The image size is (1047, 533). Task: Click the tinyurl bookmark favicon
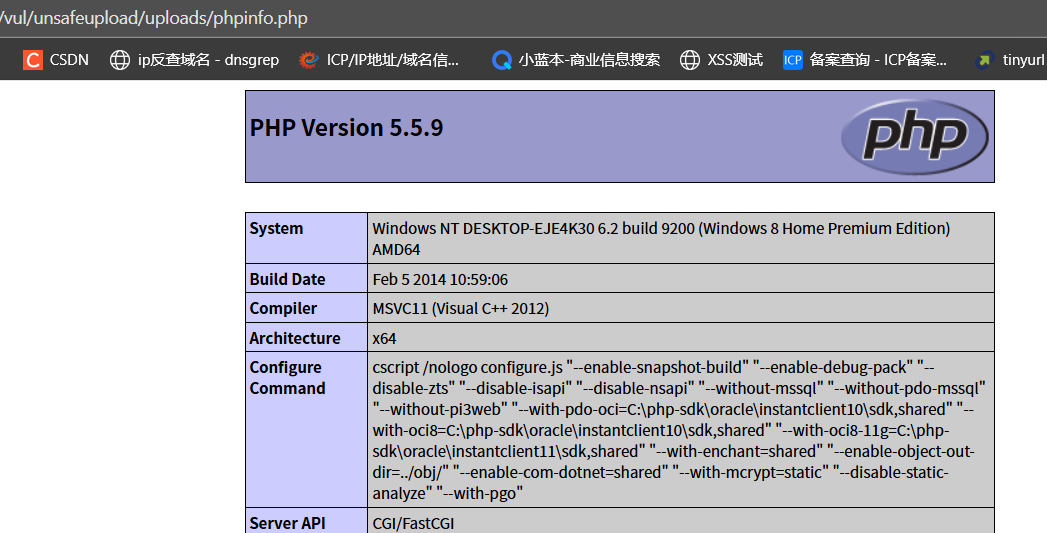tap(984, 60)
